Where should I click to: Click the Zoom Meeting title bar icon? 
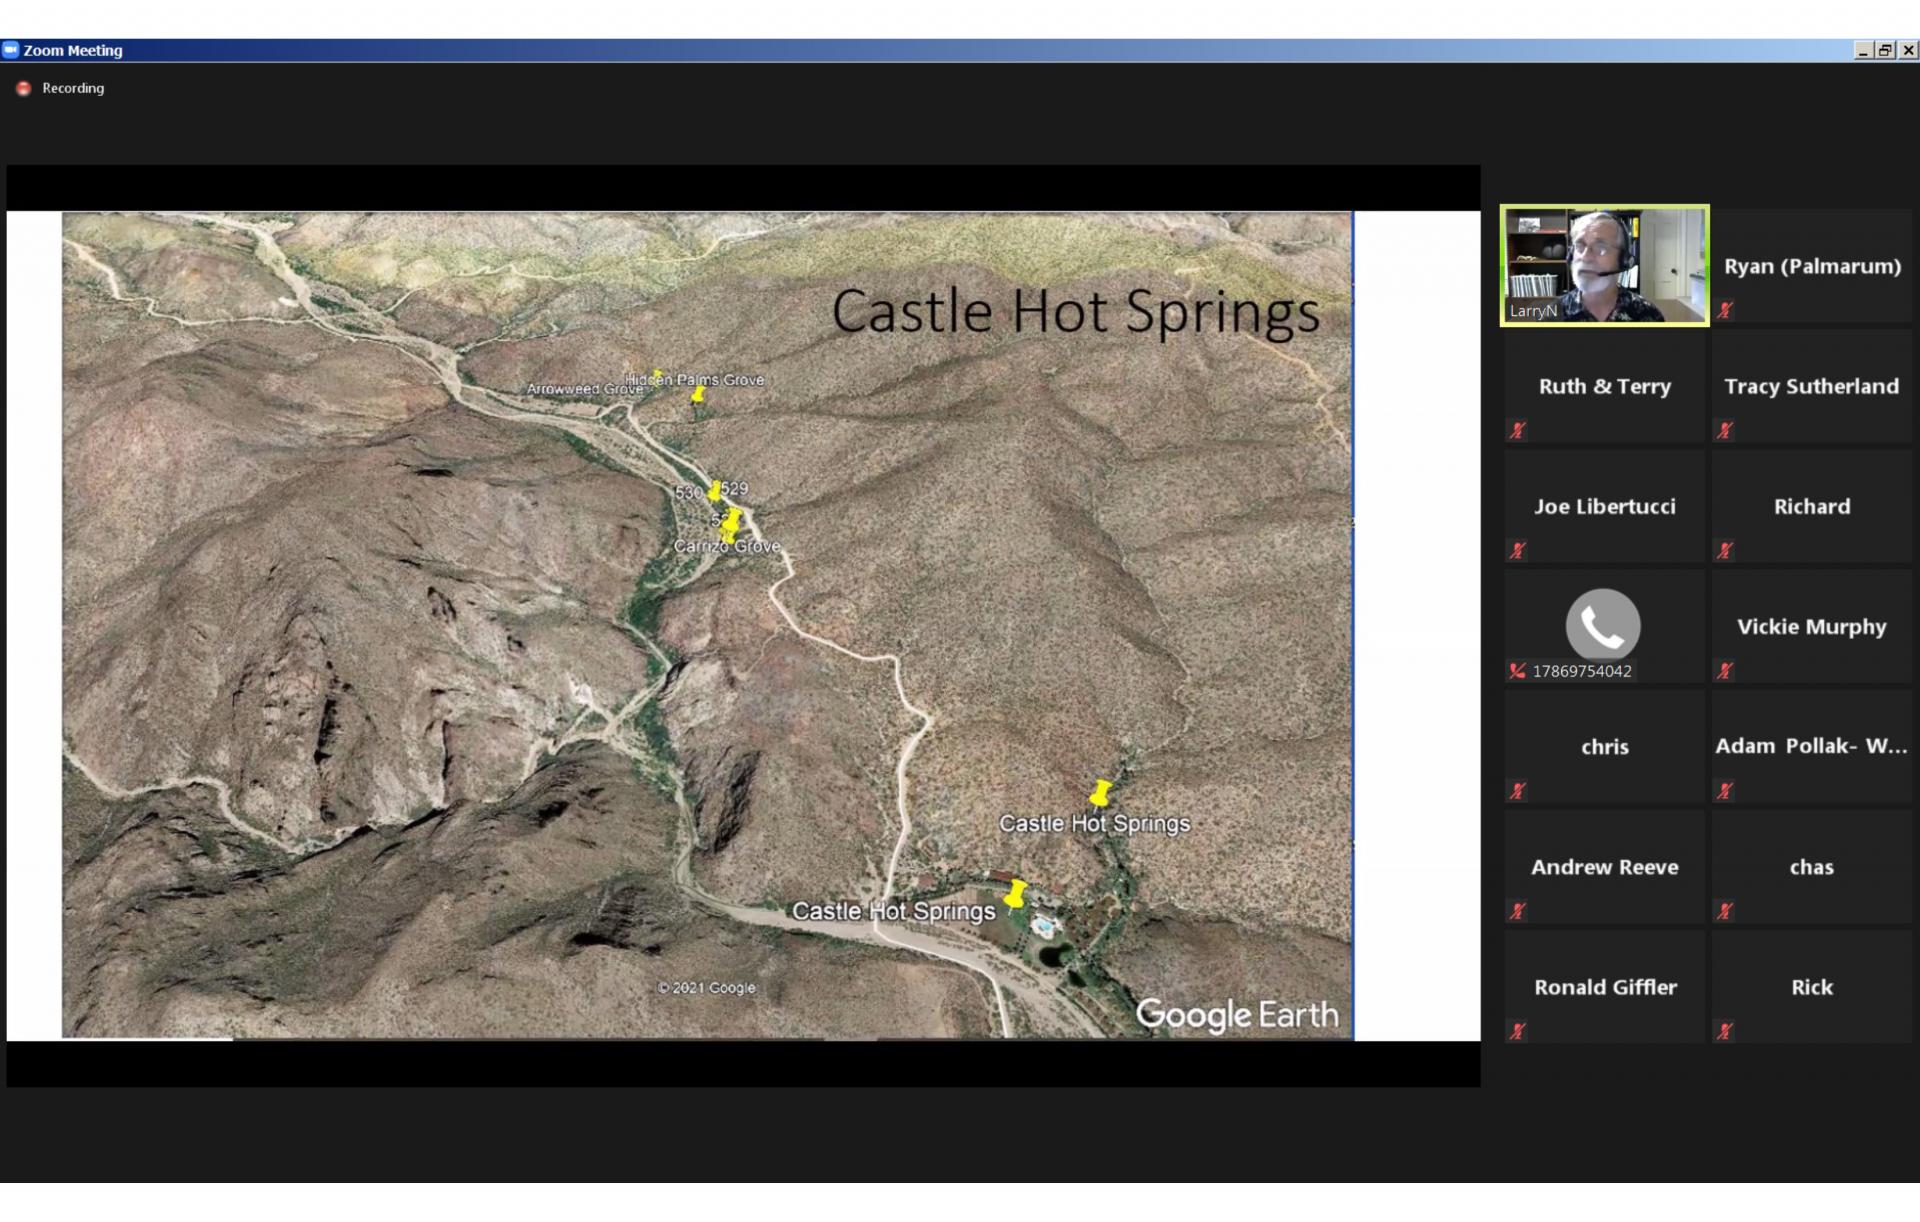11,50
